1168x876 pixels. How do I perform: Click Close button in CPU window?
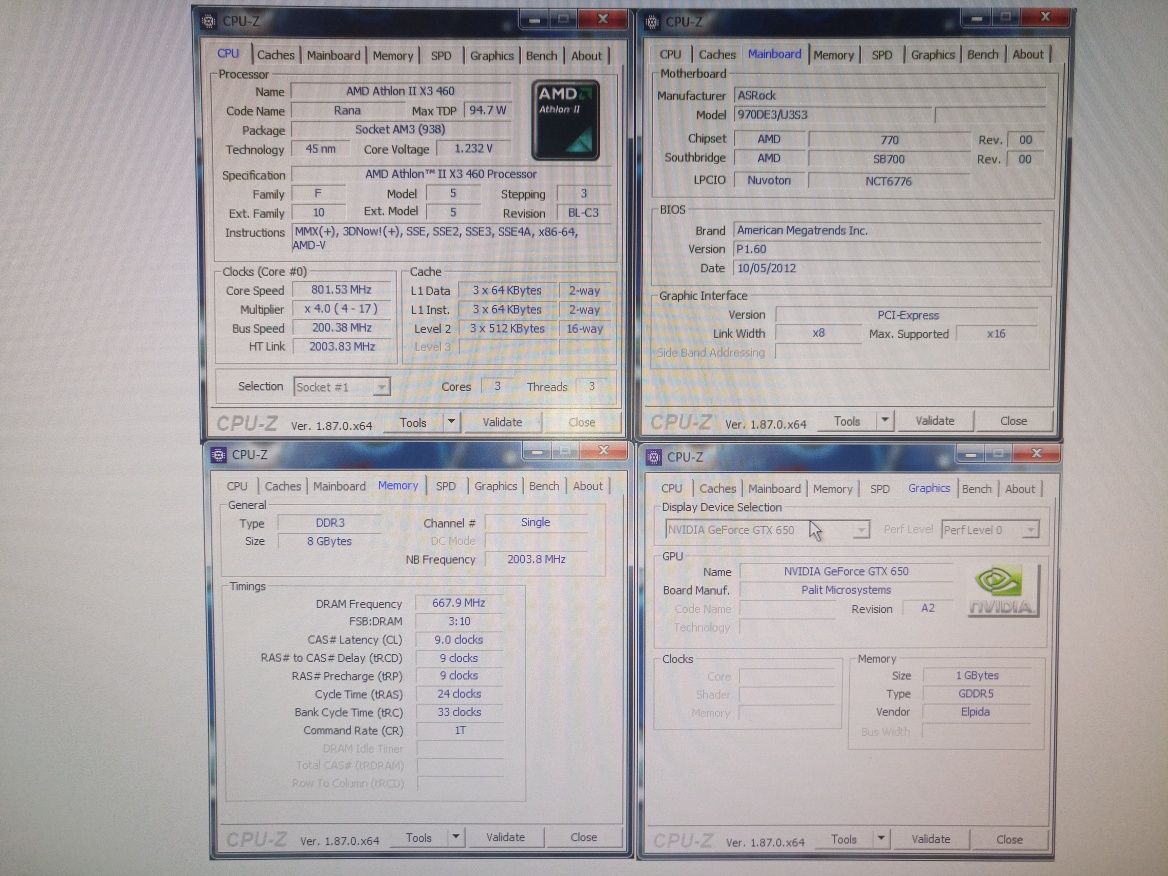582,422
